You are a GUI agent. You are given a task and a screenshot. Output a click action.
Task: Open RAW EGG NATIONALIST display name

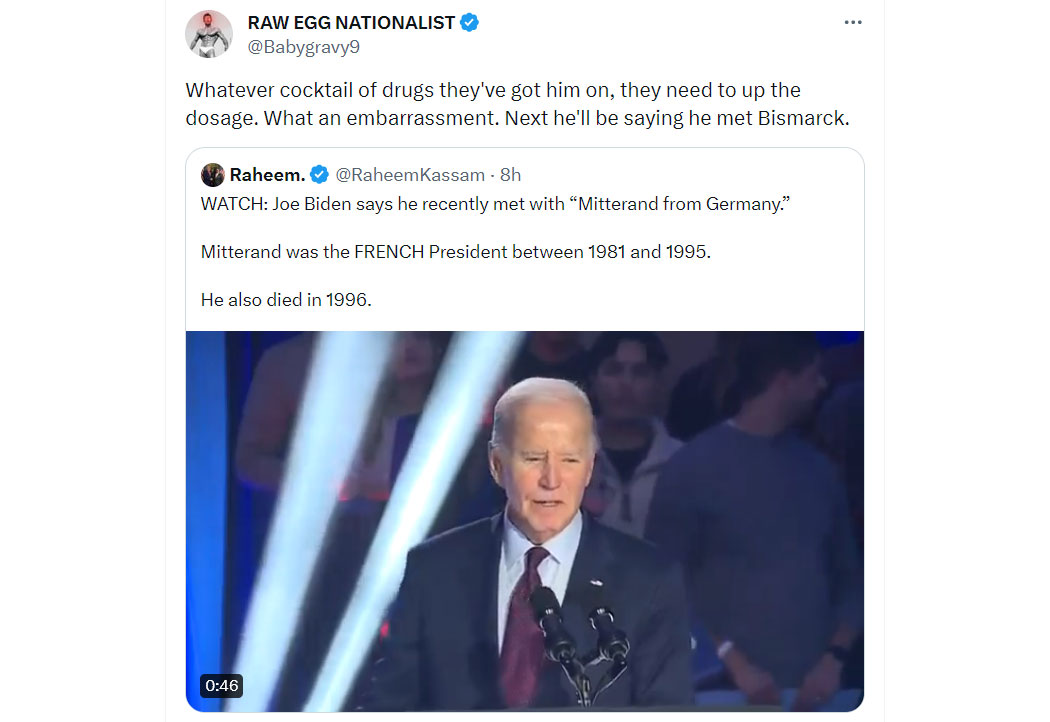(x=352, y=23)
